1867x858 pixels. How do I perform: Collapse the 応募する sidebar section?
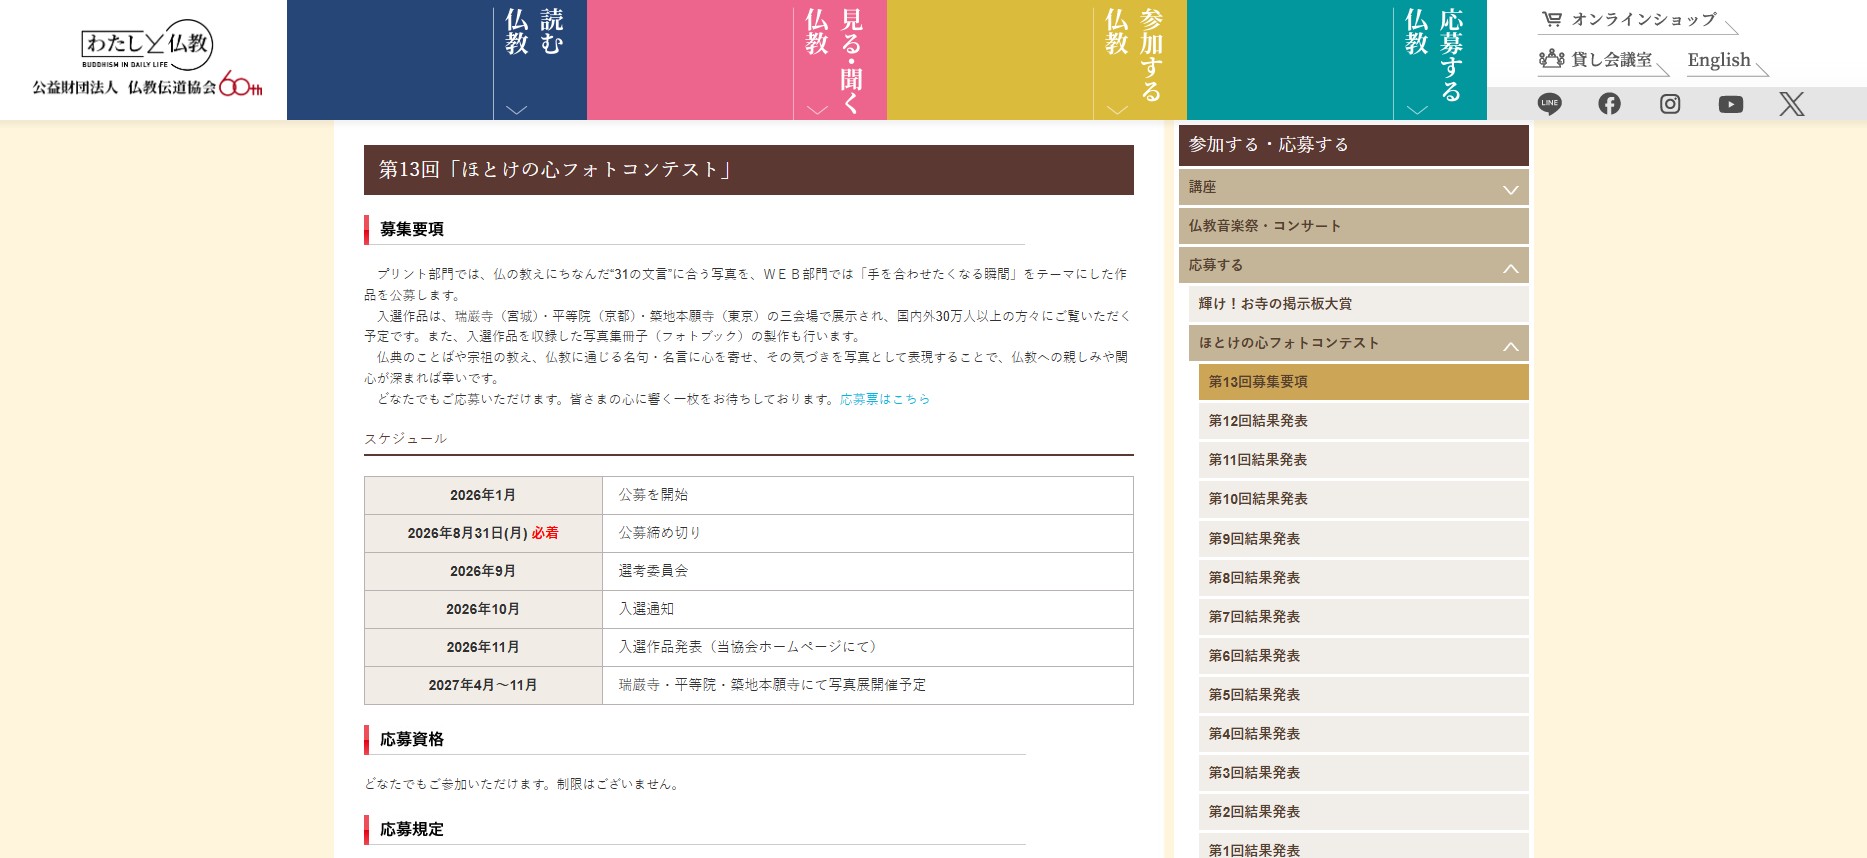pyautogui.click(x=1510, y=267)
